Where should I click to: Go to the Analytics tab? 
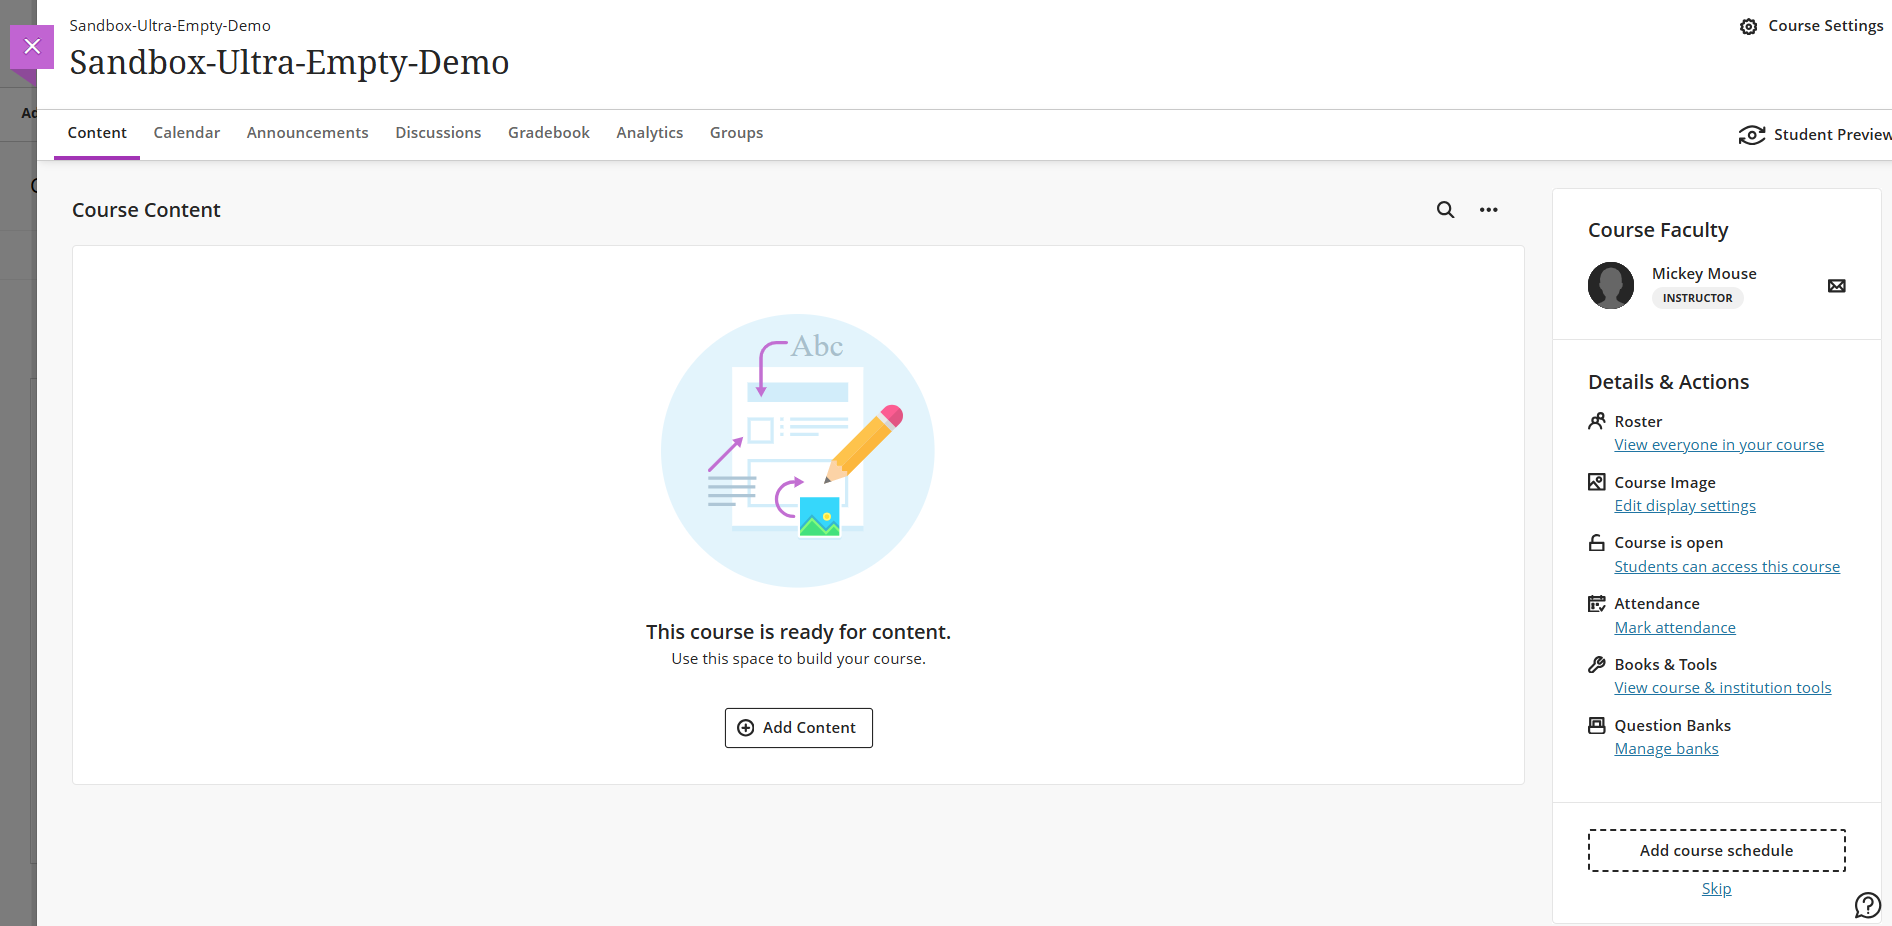coord(649,133)
